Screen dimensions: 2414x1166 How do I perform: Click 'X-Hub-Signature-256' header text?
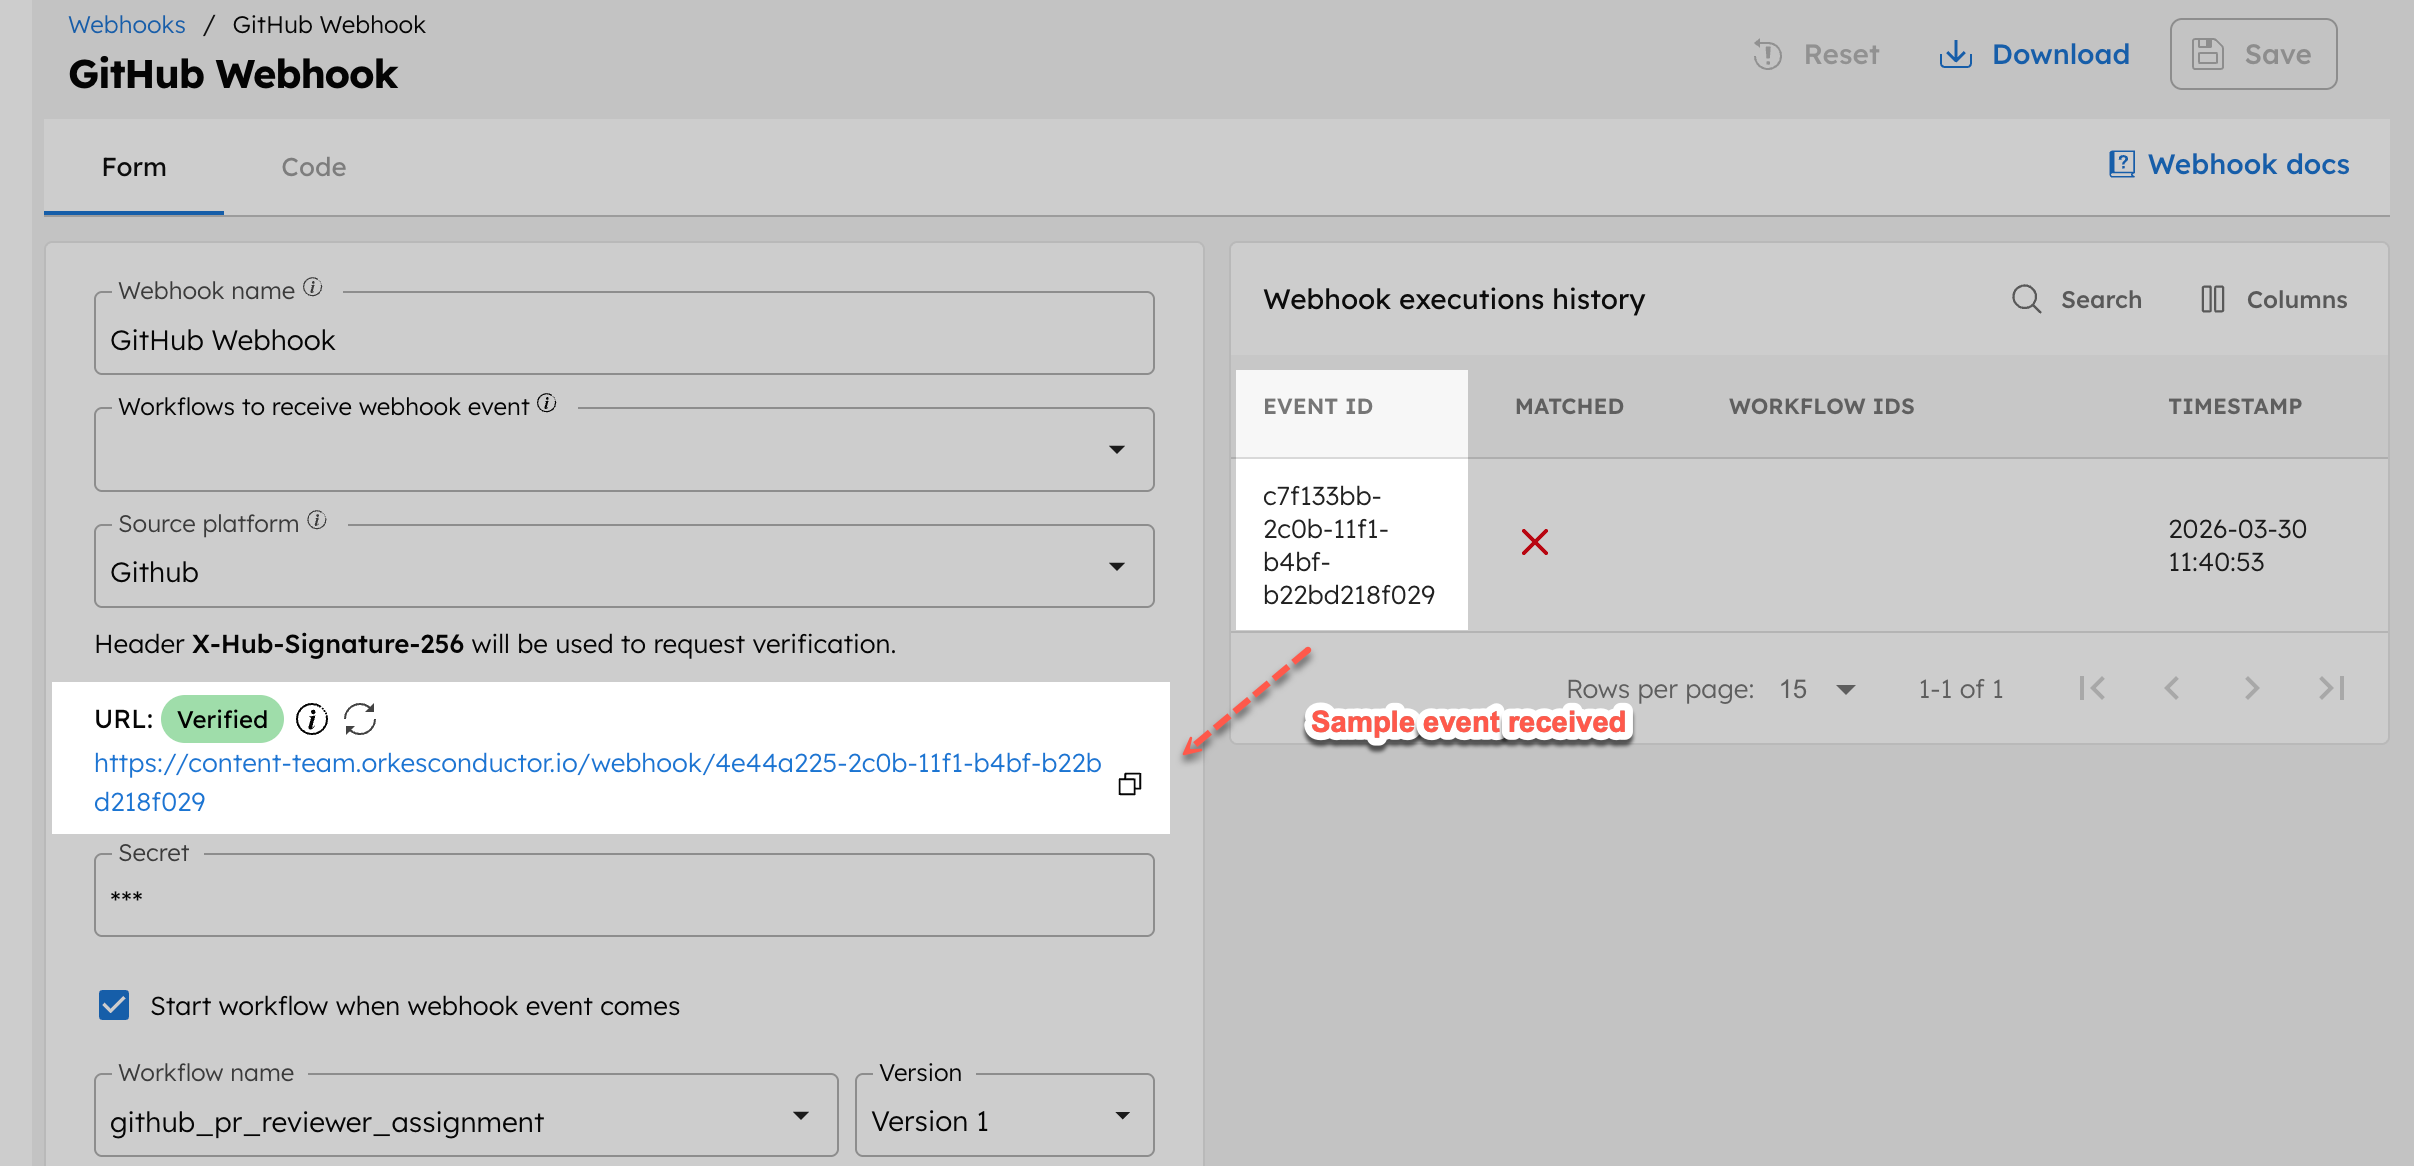click(x=328, y=644)
